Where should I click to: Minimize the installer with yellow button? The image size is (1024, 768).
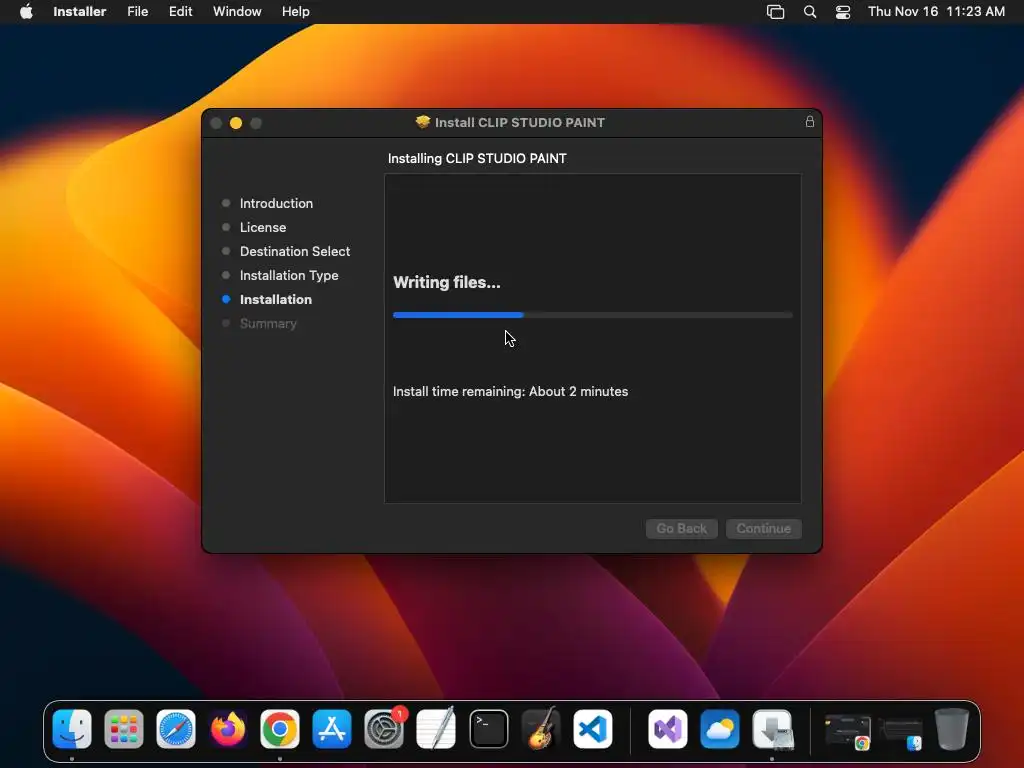[236, 123]
